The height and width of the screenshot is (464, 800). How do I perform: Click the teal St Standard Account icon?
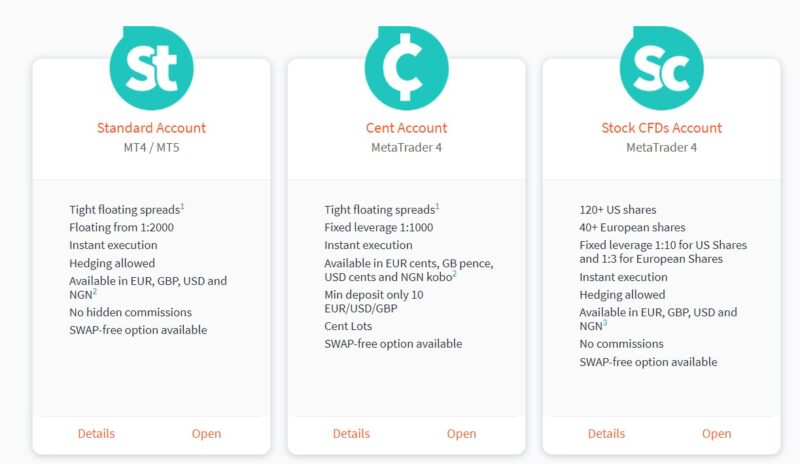(152, 67)
